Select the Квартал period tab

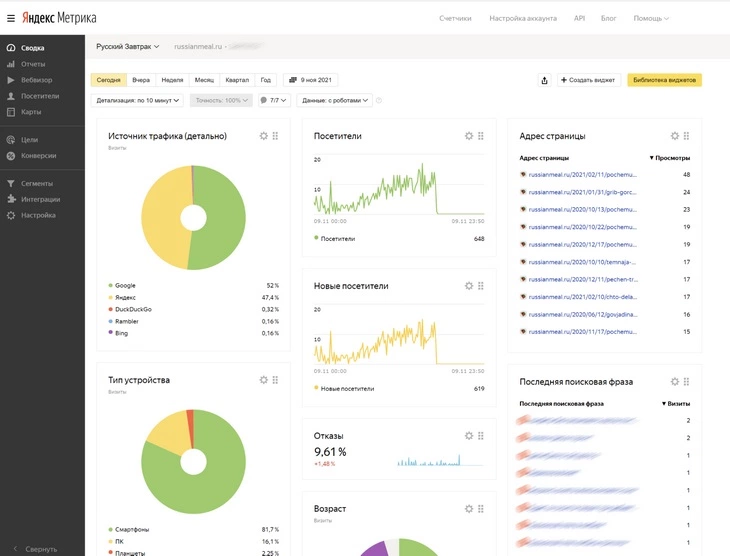(237, 80)
